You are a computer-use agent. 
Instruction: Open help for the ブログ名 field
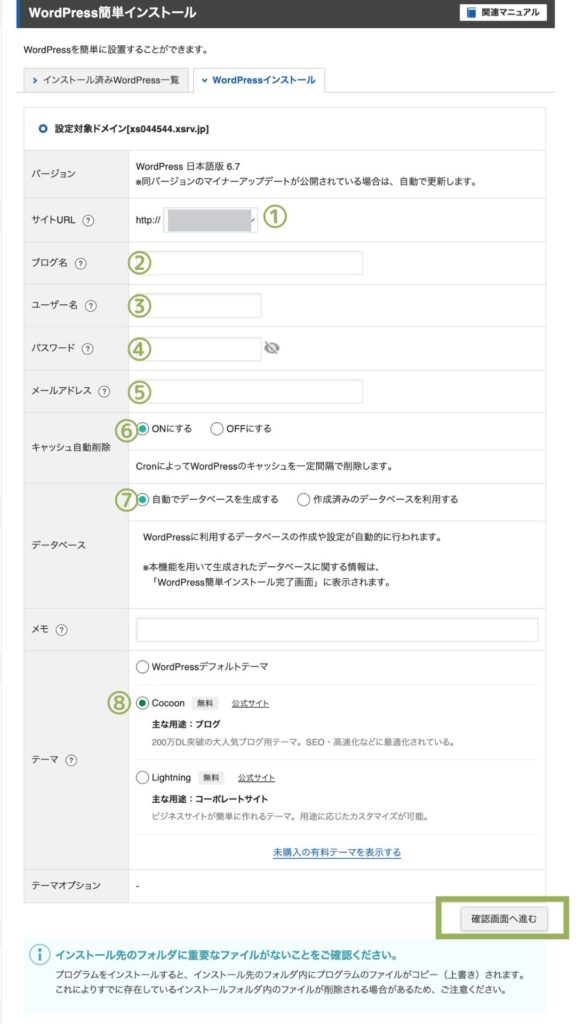[x=81, y=264]
